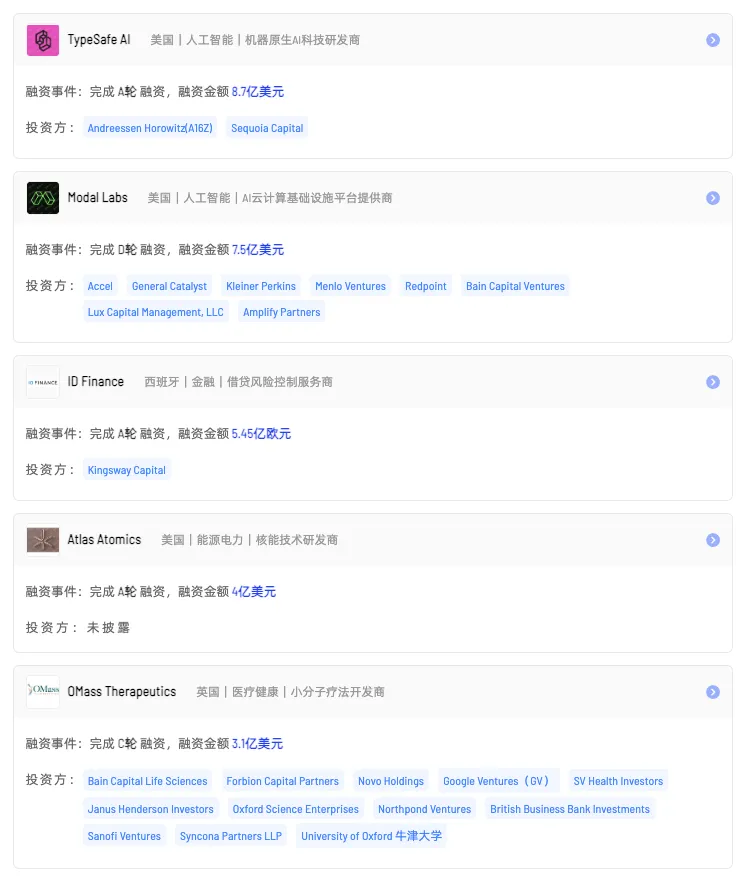Click the Redpoint investor tag

tap(426, 286)
